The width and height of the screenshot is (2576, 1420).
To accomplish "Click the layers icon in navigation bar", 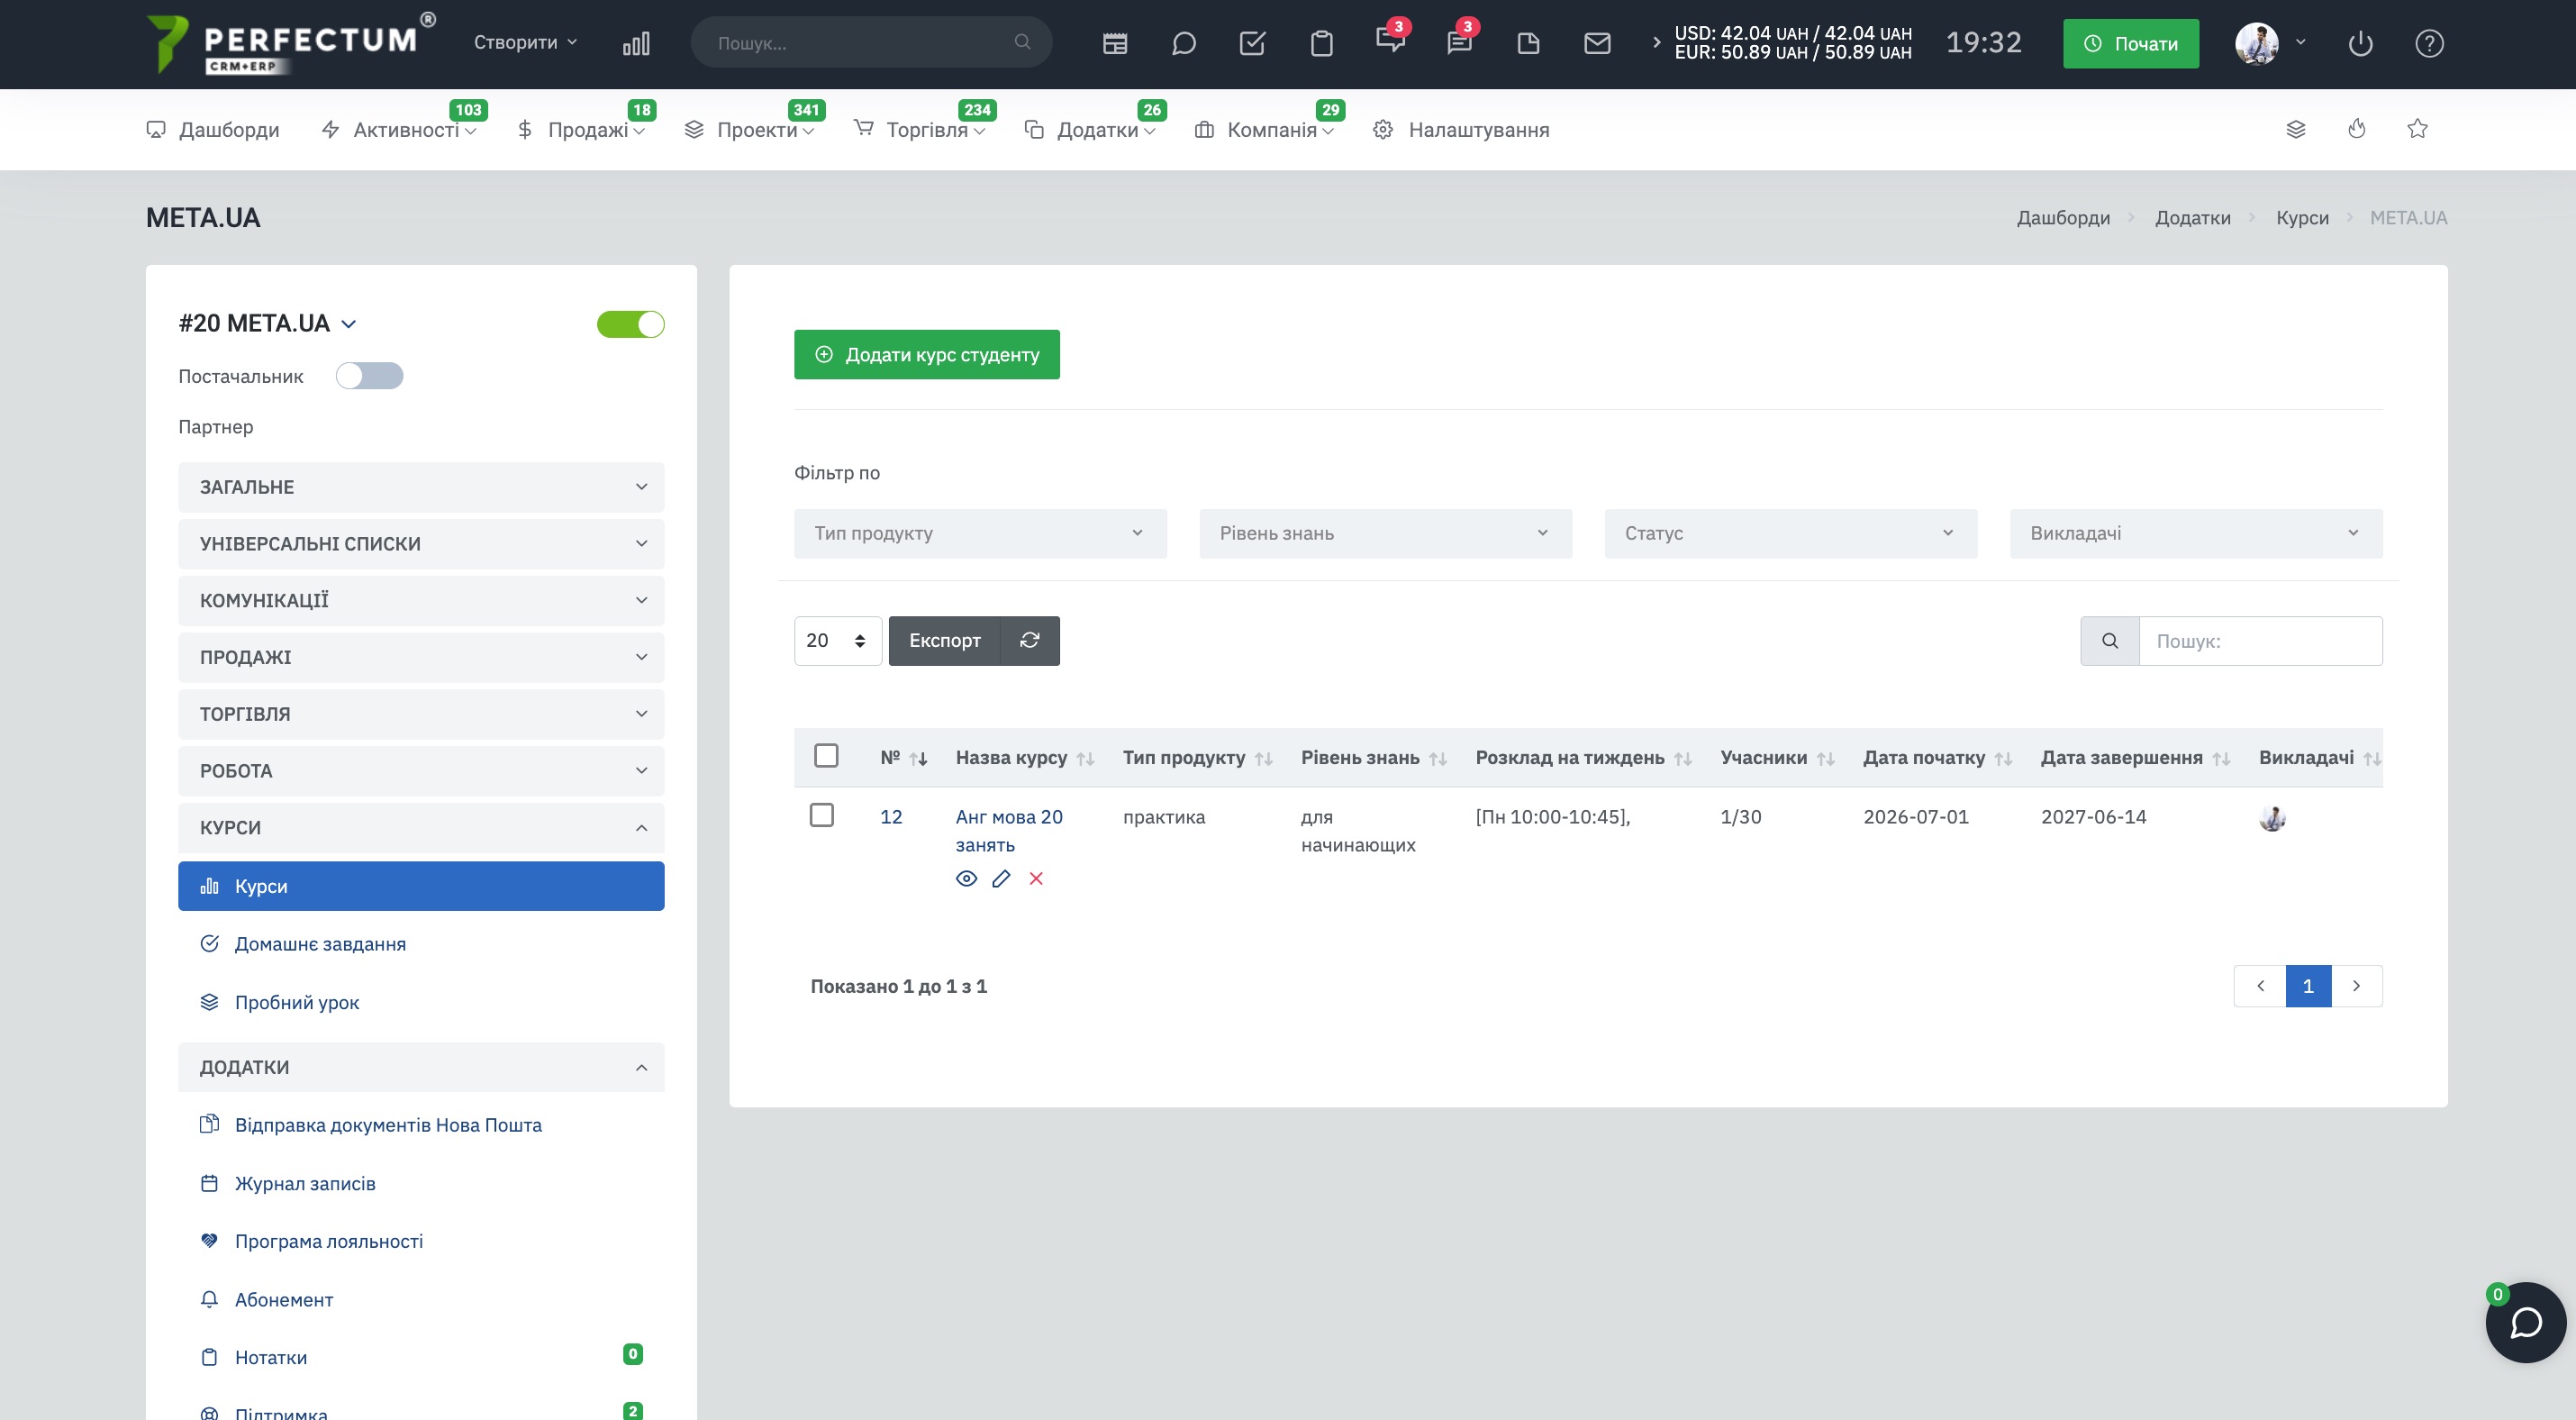I will (x=2296, y=129).
